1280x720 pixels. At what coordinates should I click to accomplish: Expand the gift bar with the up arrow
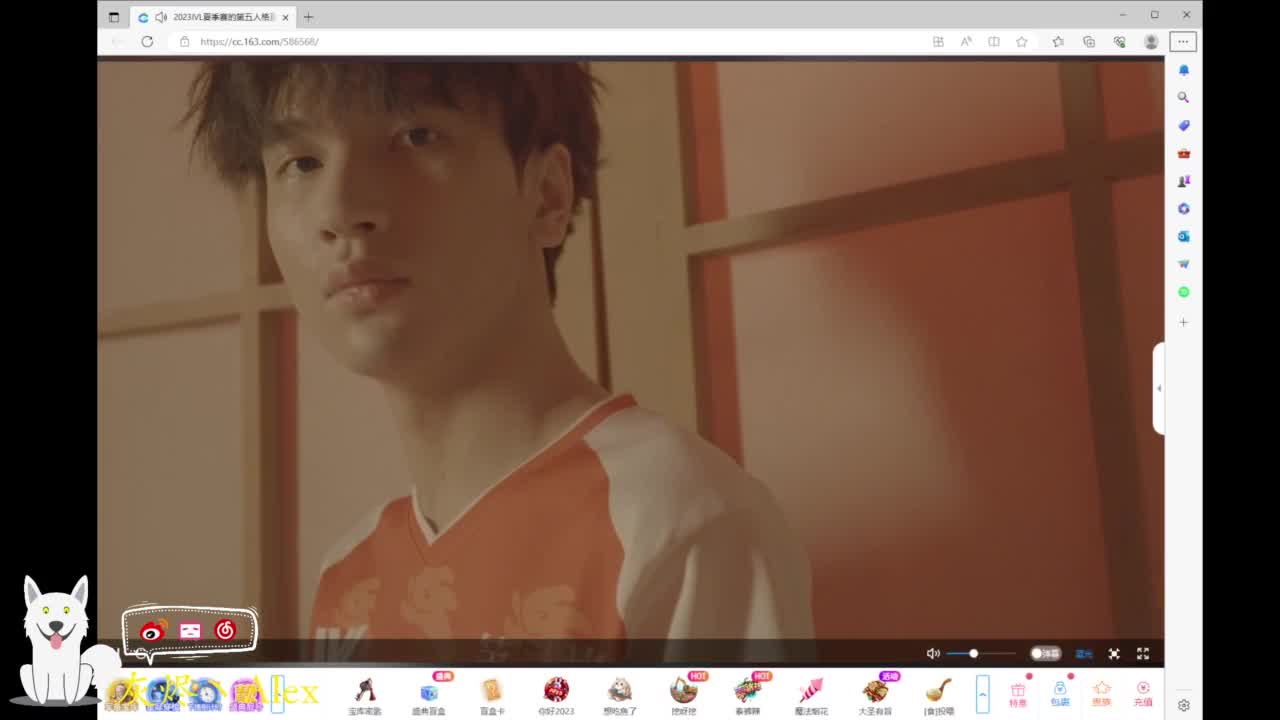(982, 693)
